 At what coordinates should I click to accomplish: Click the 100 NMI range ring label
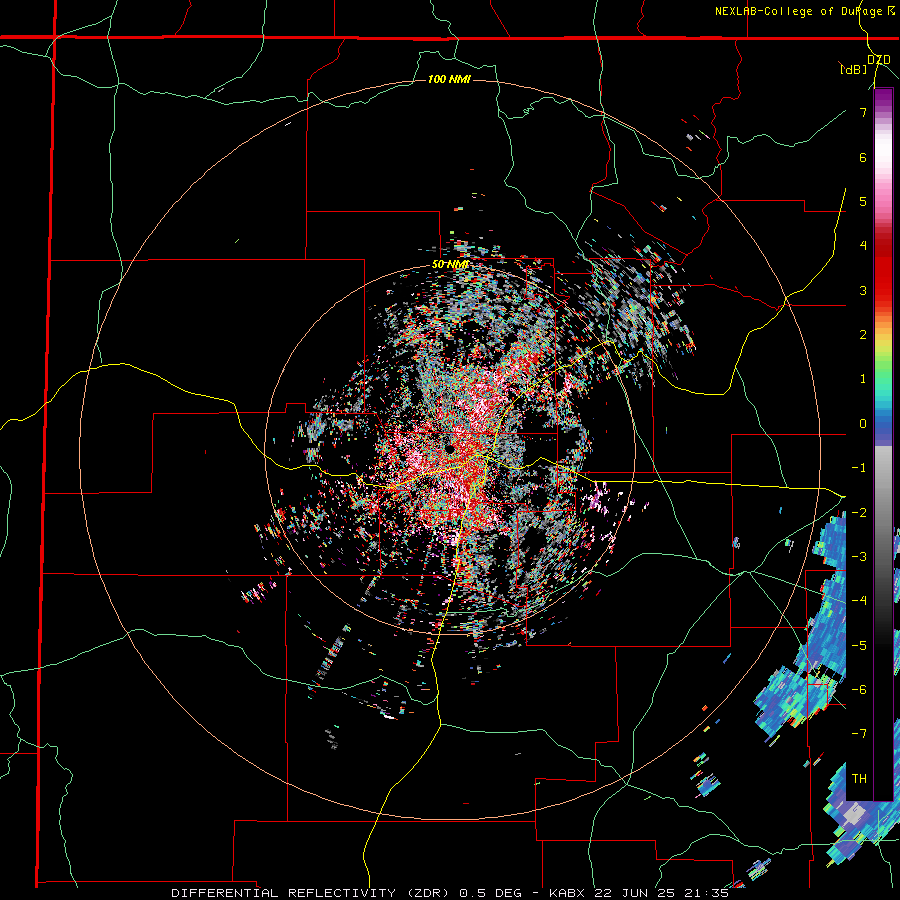tap(449, 79)
